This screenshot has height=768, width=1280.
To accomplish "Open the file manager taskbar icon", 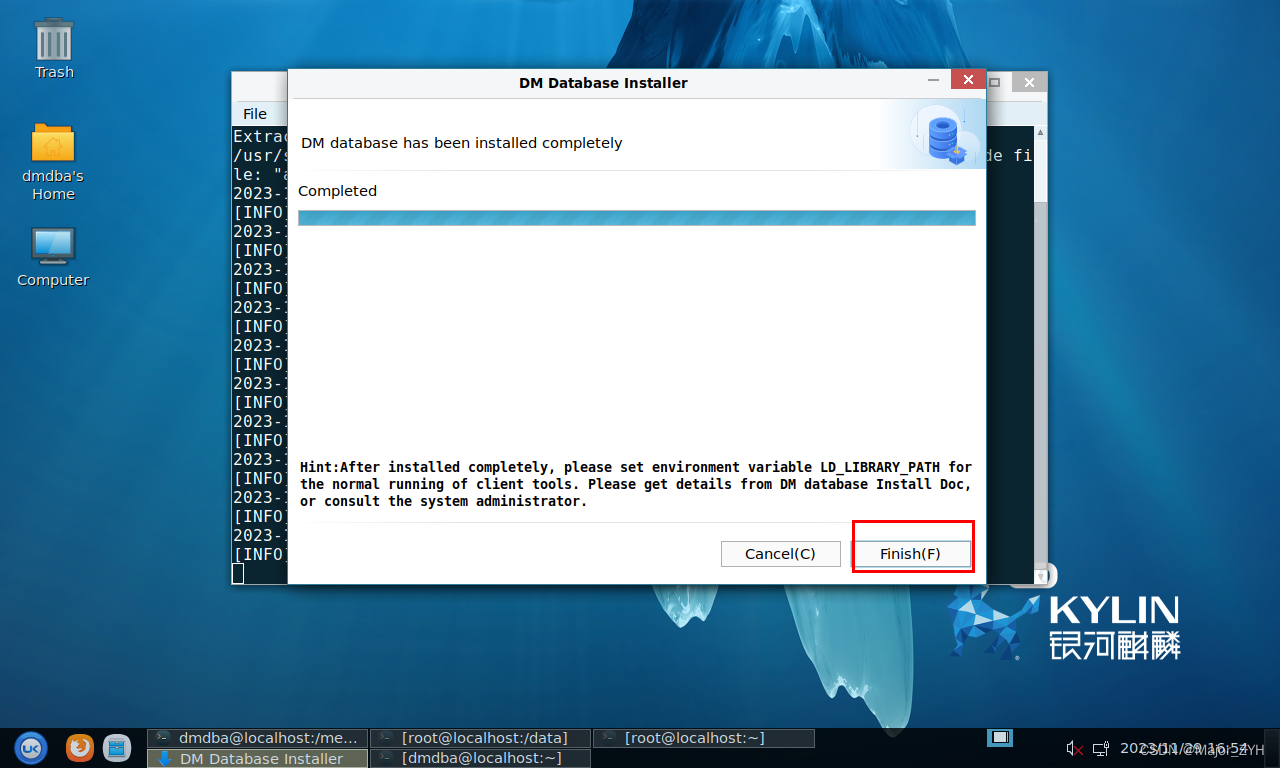I will coord(117,747).
